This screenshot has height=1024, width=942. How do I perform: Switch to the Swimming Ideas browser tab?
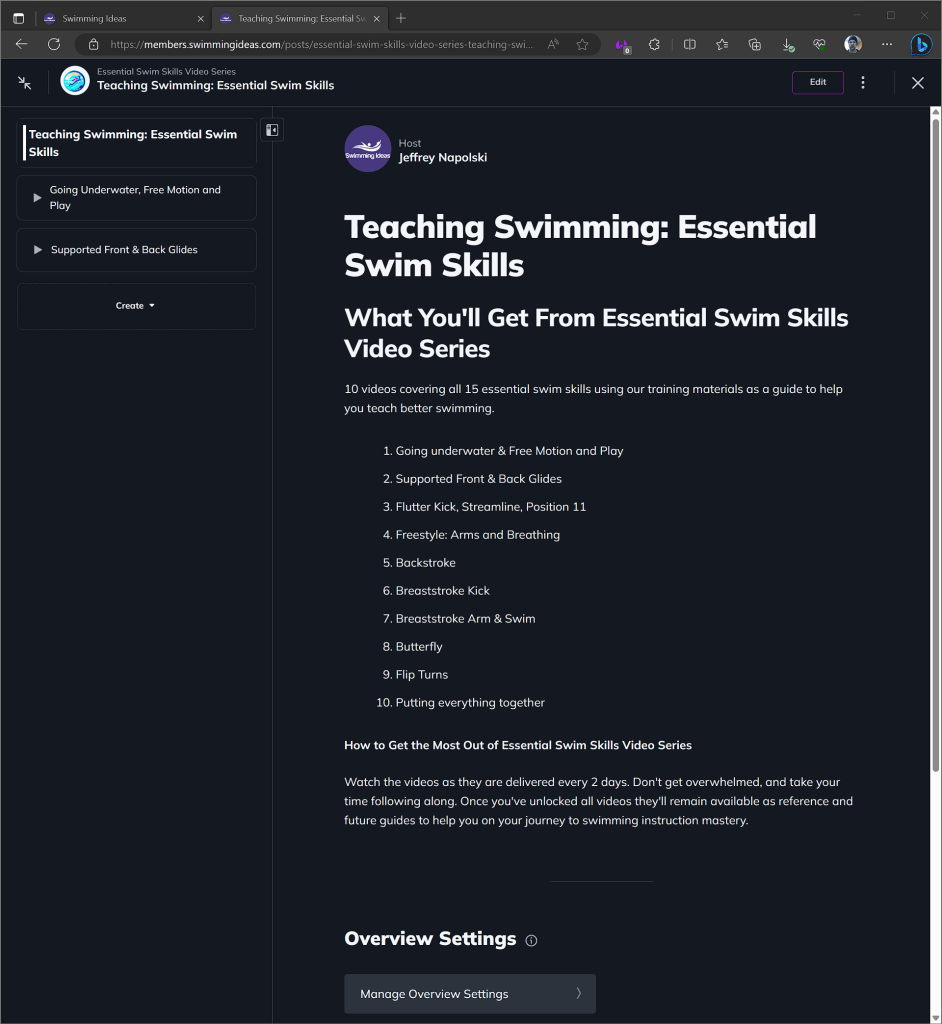pos(123,18)
